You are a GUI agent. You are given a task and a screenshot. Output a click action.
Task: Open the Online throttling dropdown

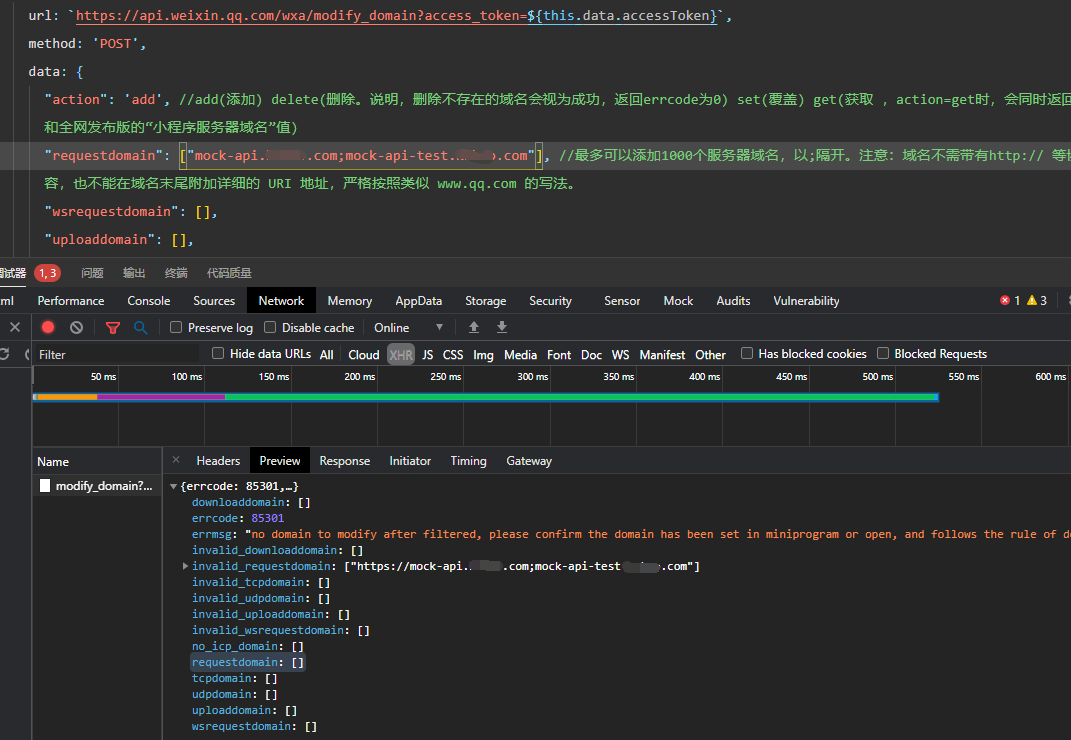pos(408,328)
